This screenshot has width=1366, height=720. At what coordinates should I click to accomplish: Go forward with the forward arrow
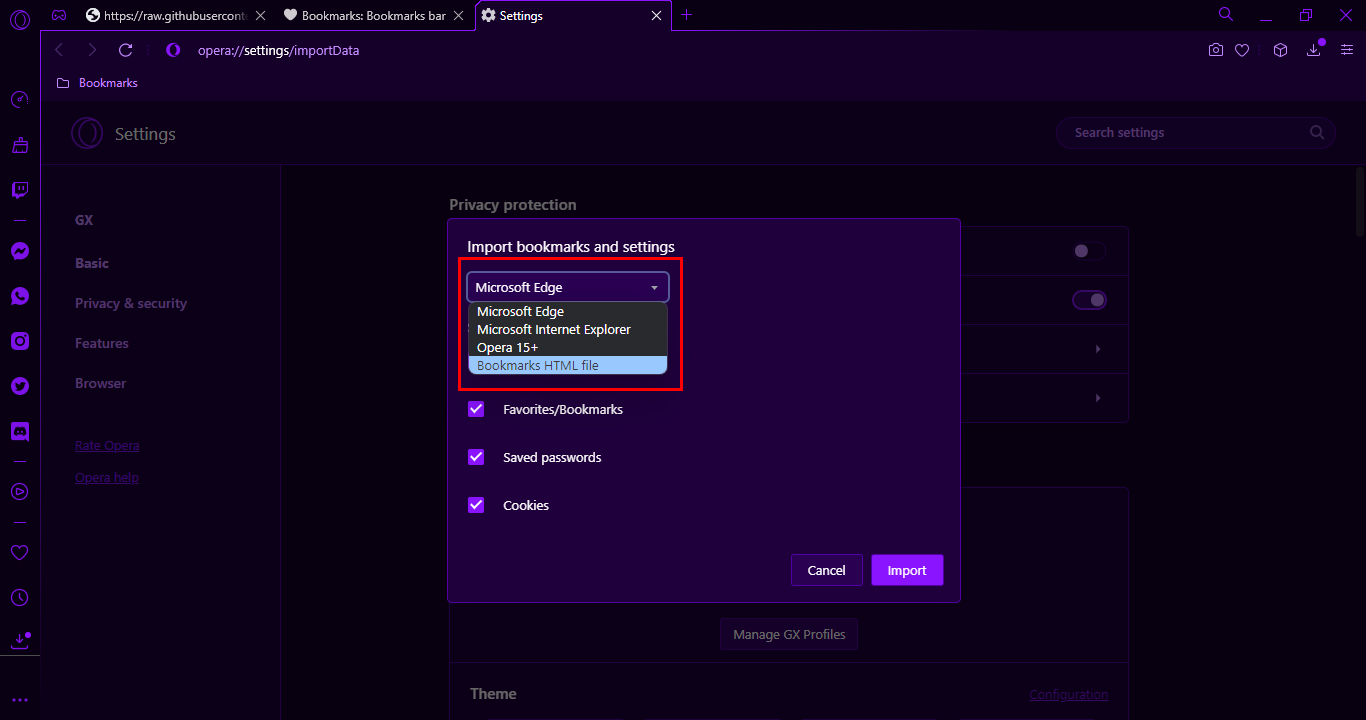(x=92, y=50)
